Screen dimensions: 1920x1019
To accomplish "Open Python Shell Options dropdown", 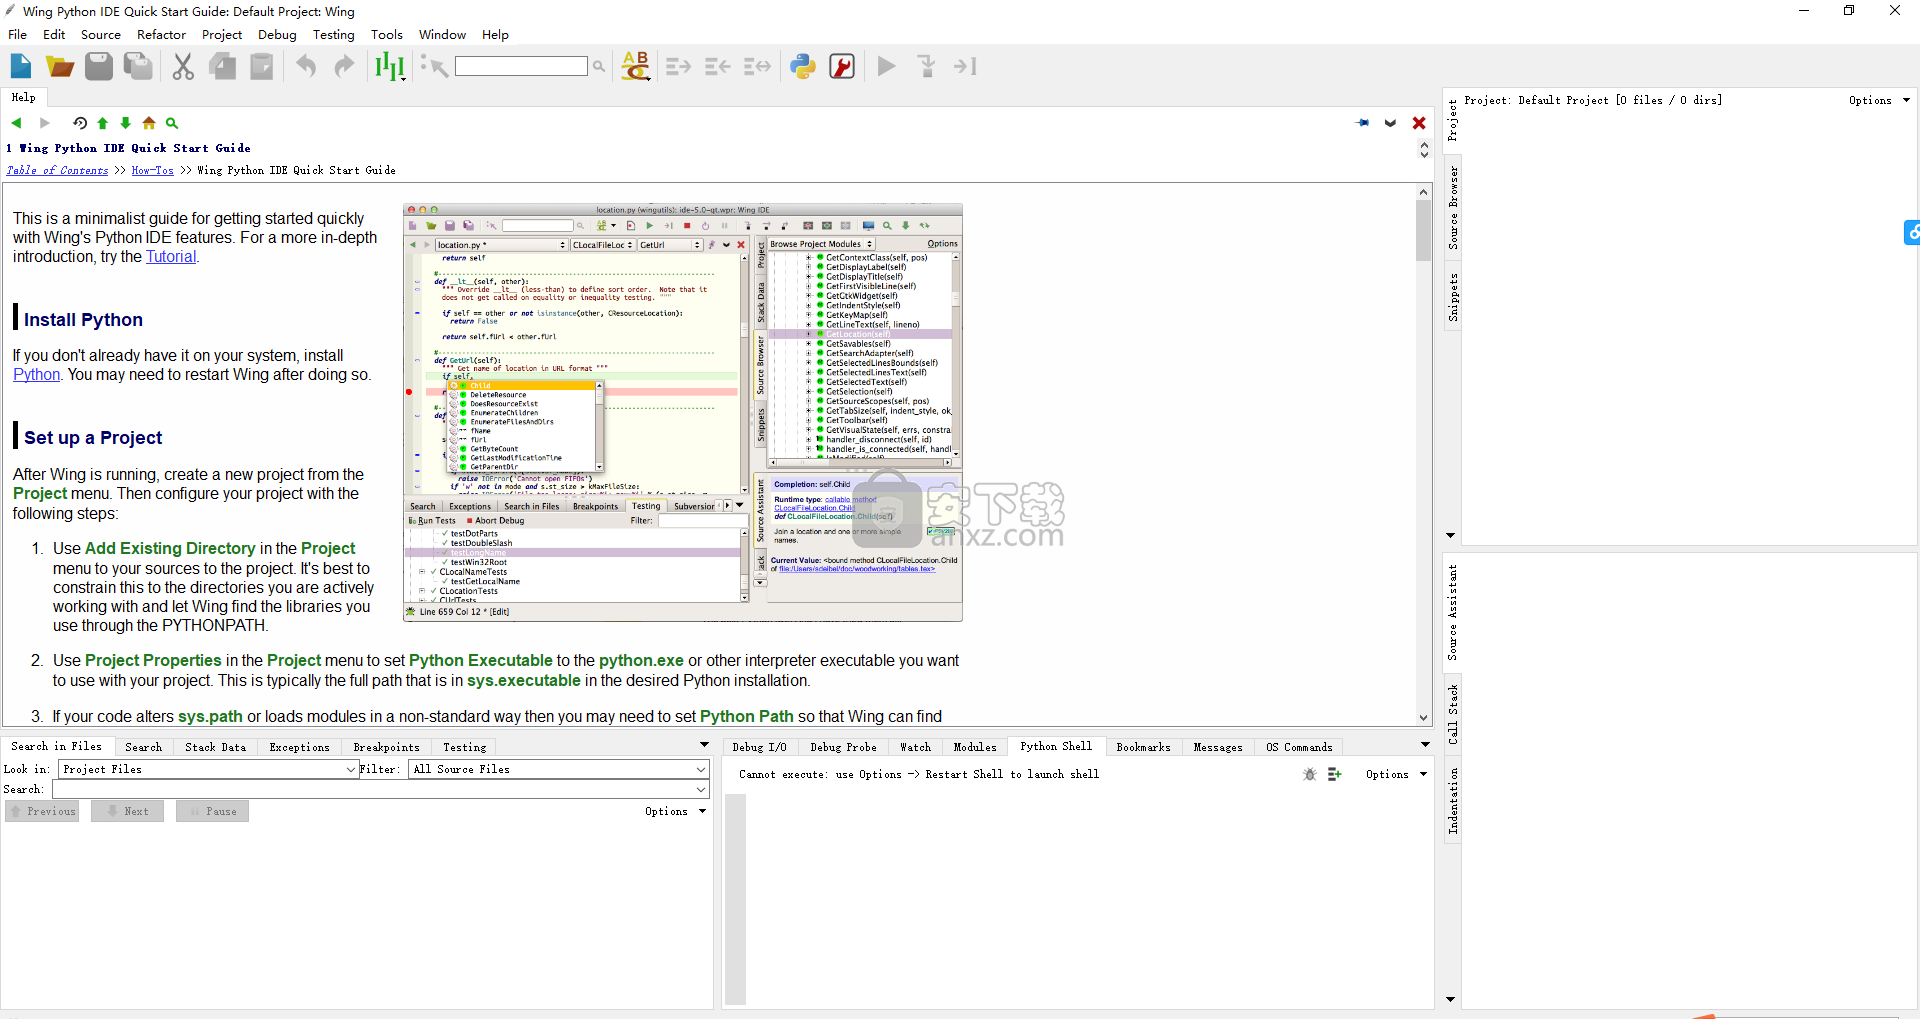I will click(x=1396, y=774).
